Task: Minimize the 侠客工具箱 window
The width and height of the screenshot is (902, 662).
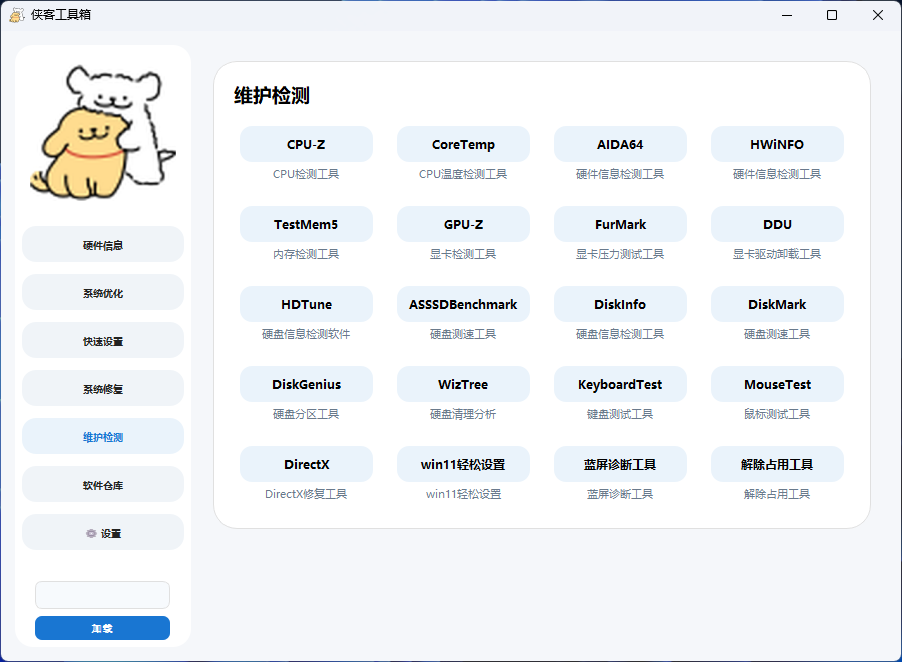Action: 787,15
